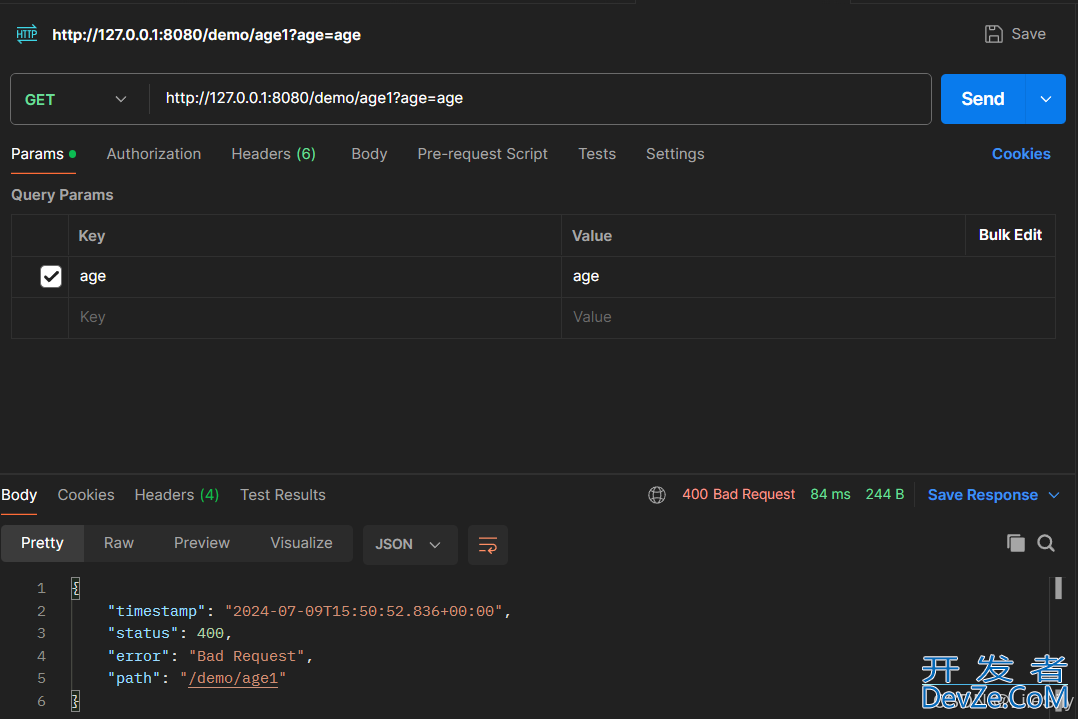Screen dimensions: 1078x719
Task: Open the response Headers (4) tab
Action: point(177,495)
